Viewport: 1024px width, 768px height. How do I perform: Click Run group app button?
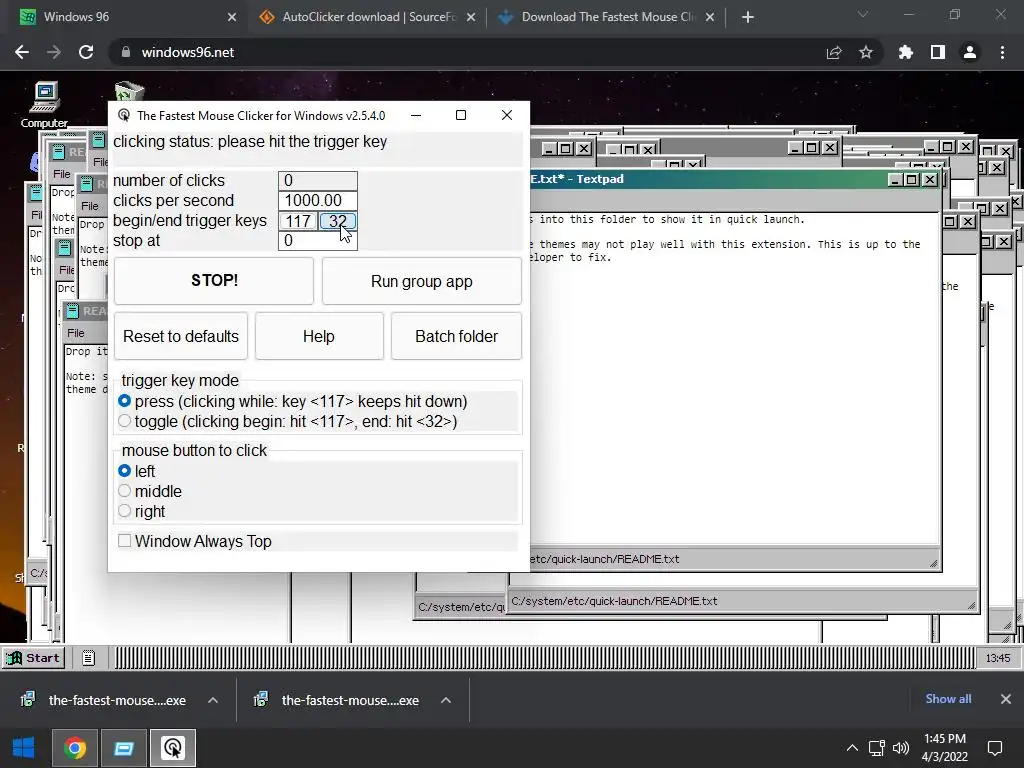(422, 281)
